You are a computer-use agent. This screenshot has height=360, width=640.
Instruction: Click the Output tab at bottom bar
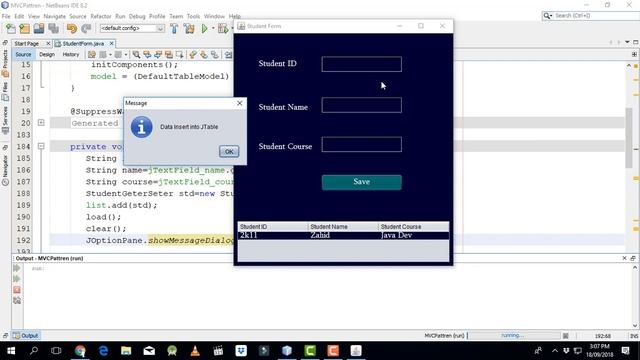click(26, 336)
